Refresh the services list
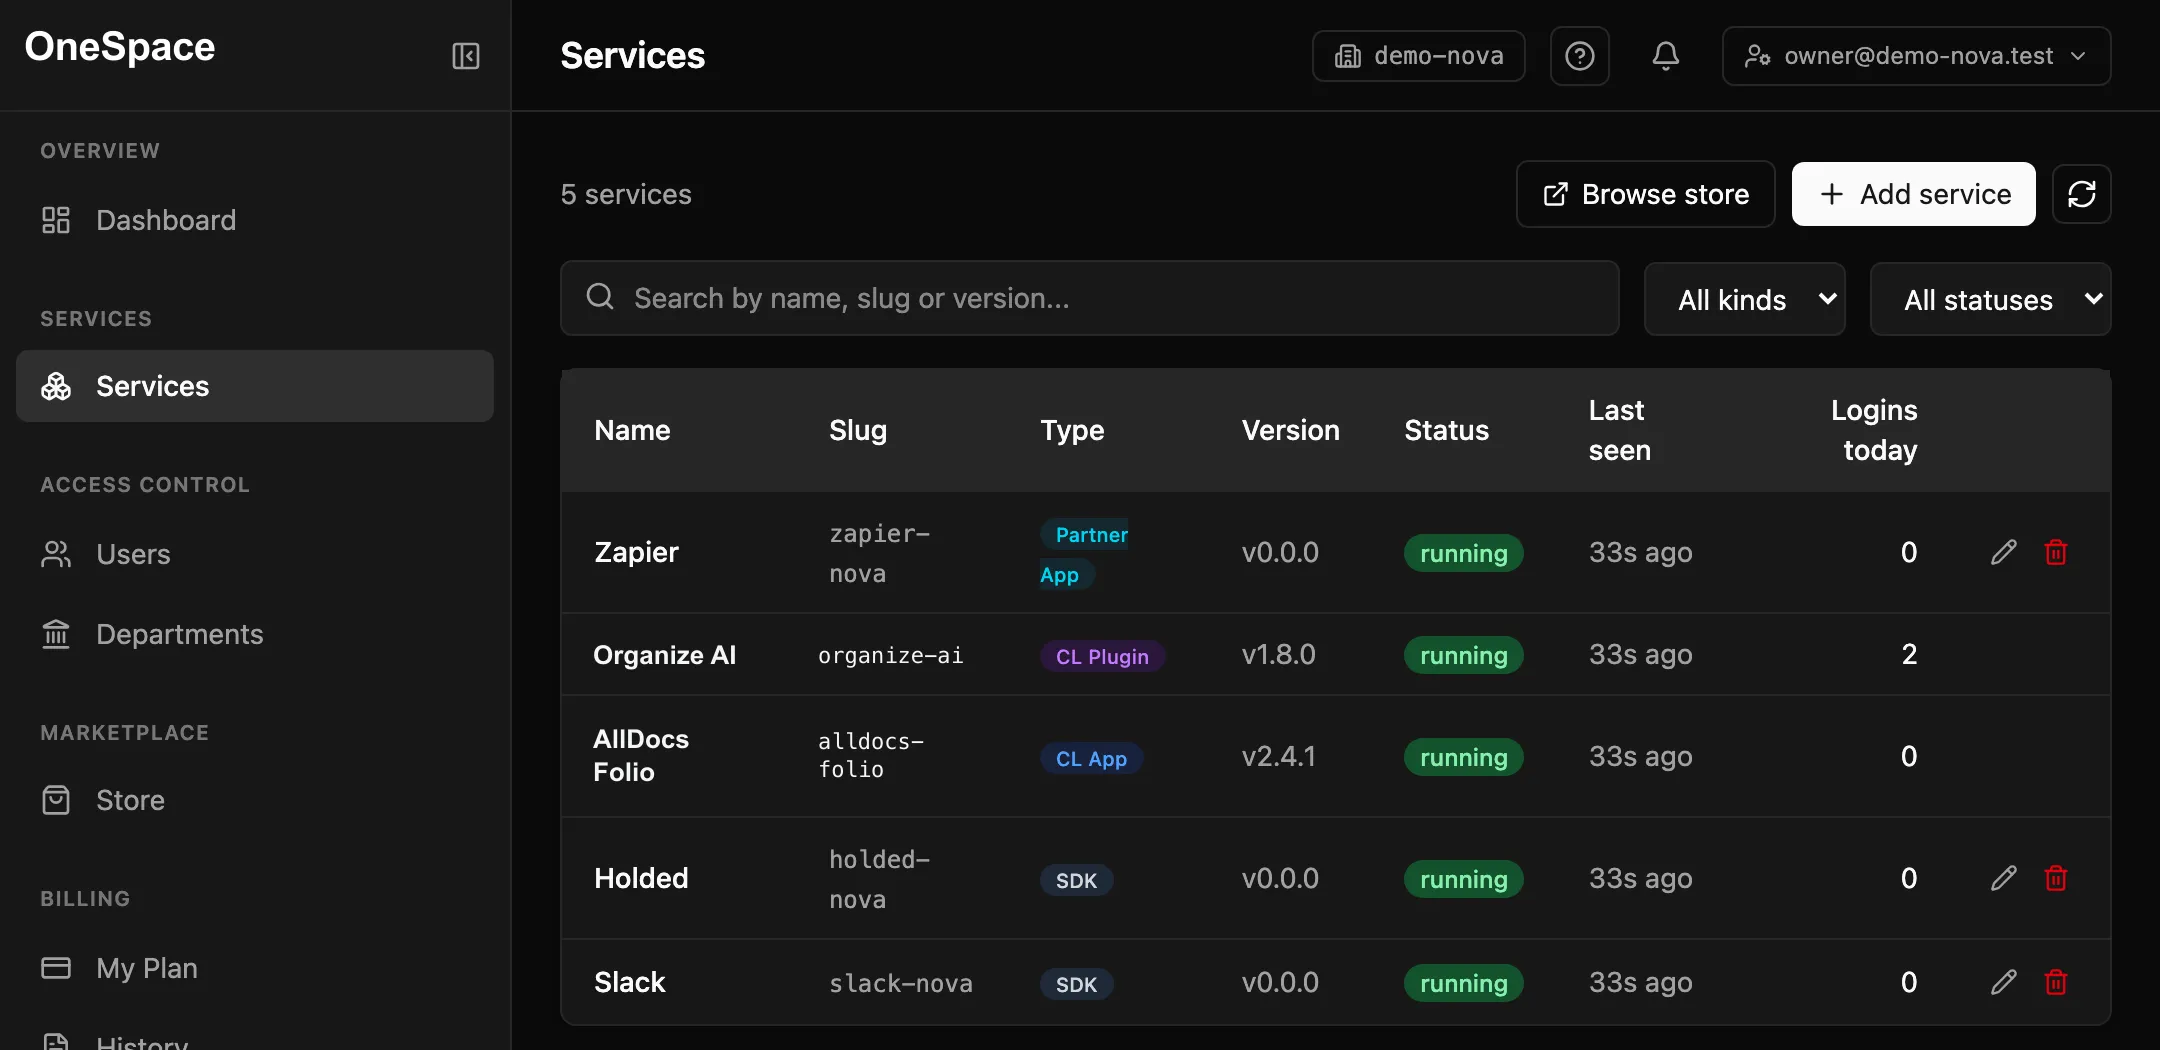Image resolution: width=2160 pixels, height=1050 pixels. point(2082,194)
